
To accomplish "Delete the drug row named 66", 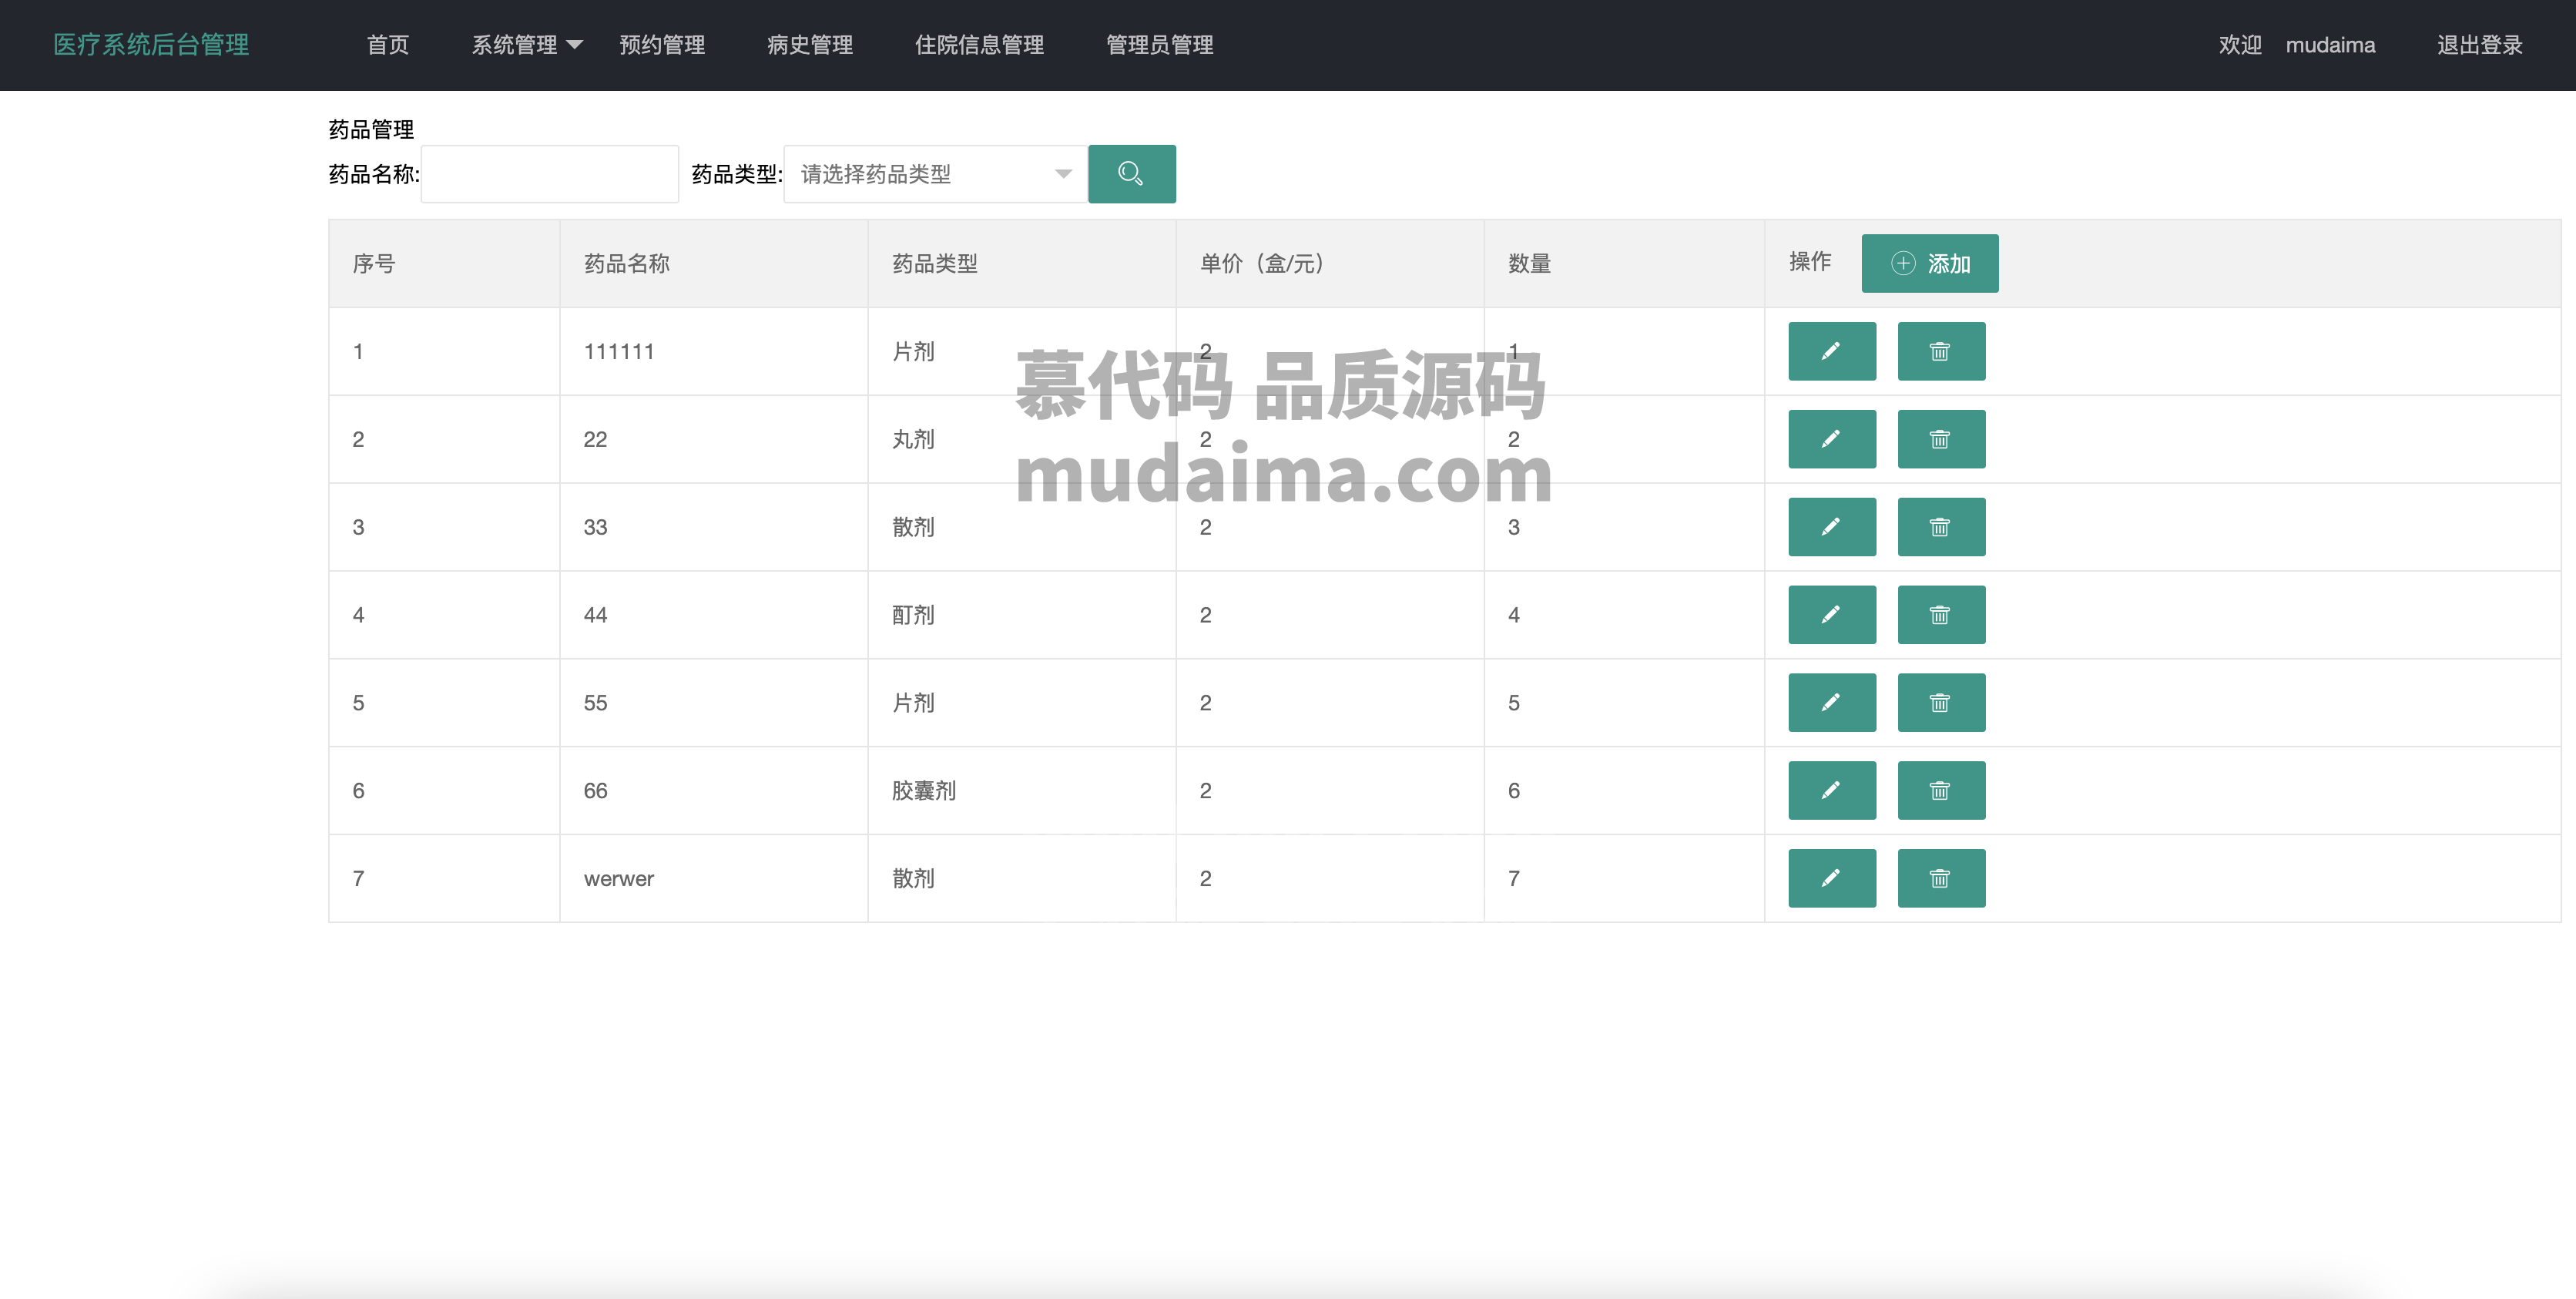I will pyautogui.click(x=1941, y=790).
